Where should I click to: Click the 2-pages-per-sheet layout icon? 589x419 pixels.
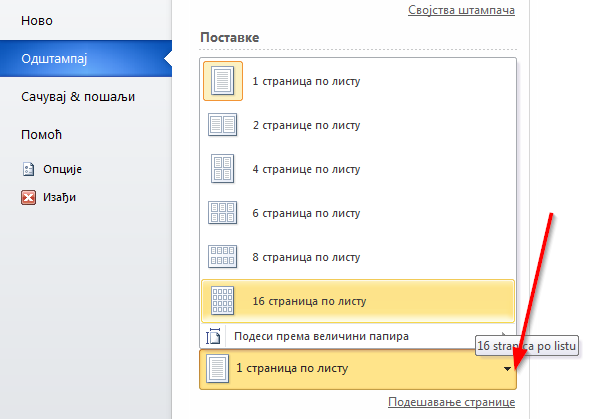click(222, 125)
